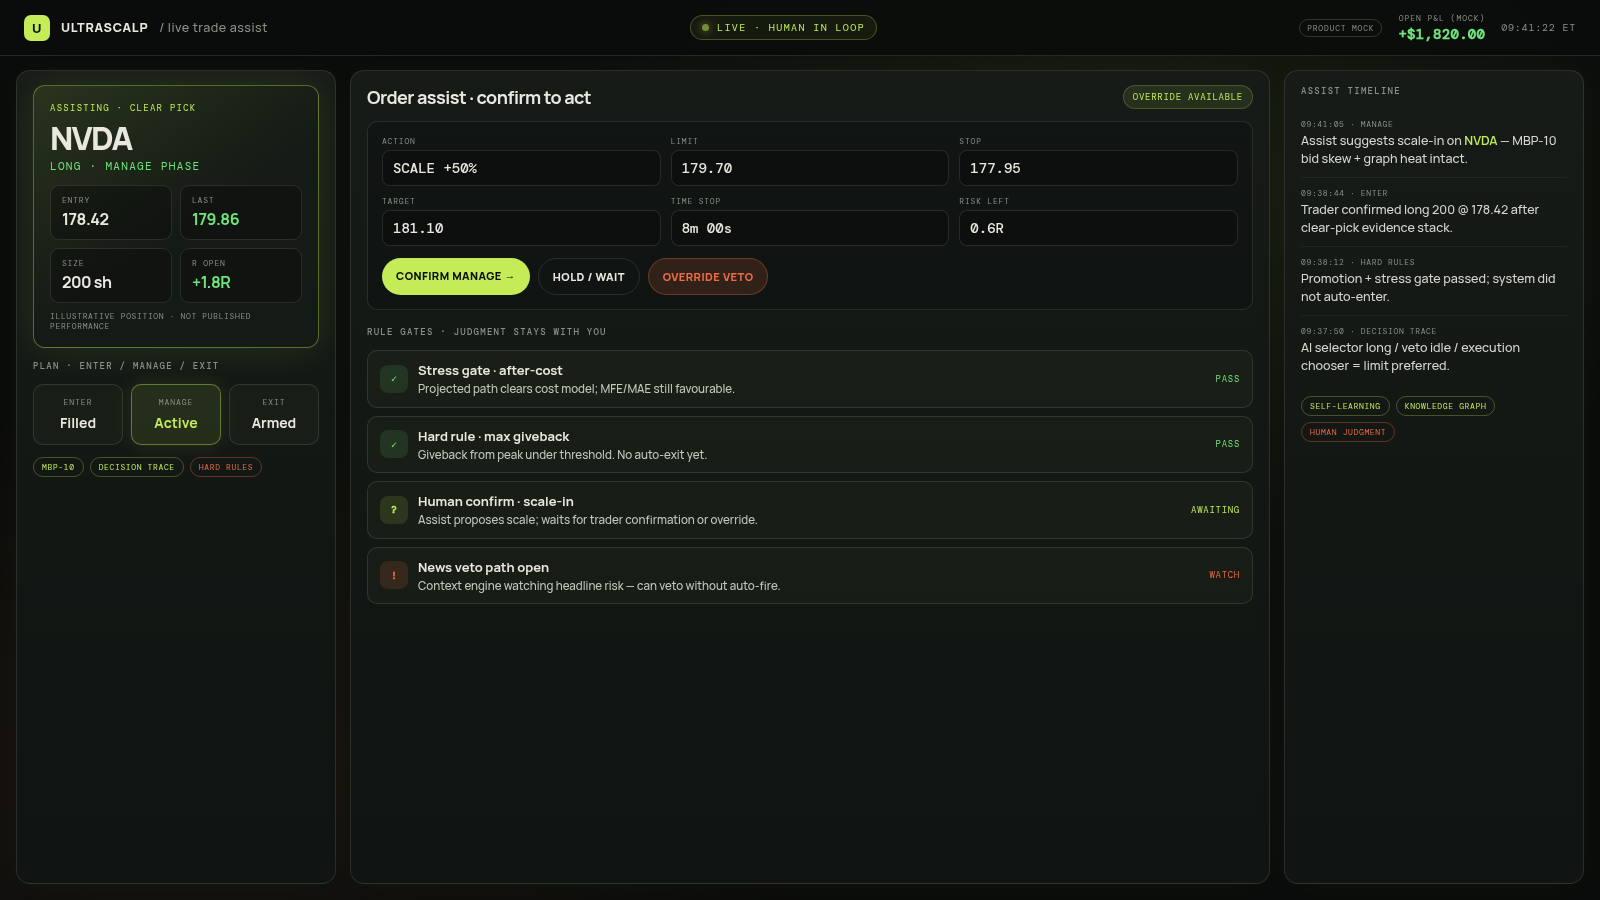This screenshot has width=1600, height=900.
Task: Select the Exit Armed plan stage
Action: pos(274,414)
